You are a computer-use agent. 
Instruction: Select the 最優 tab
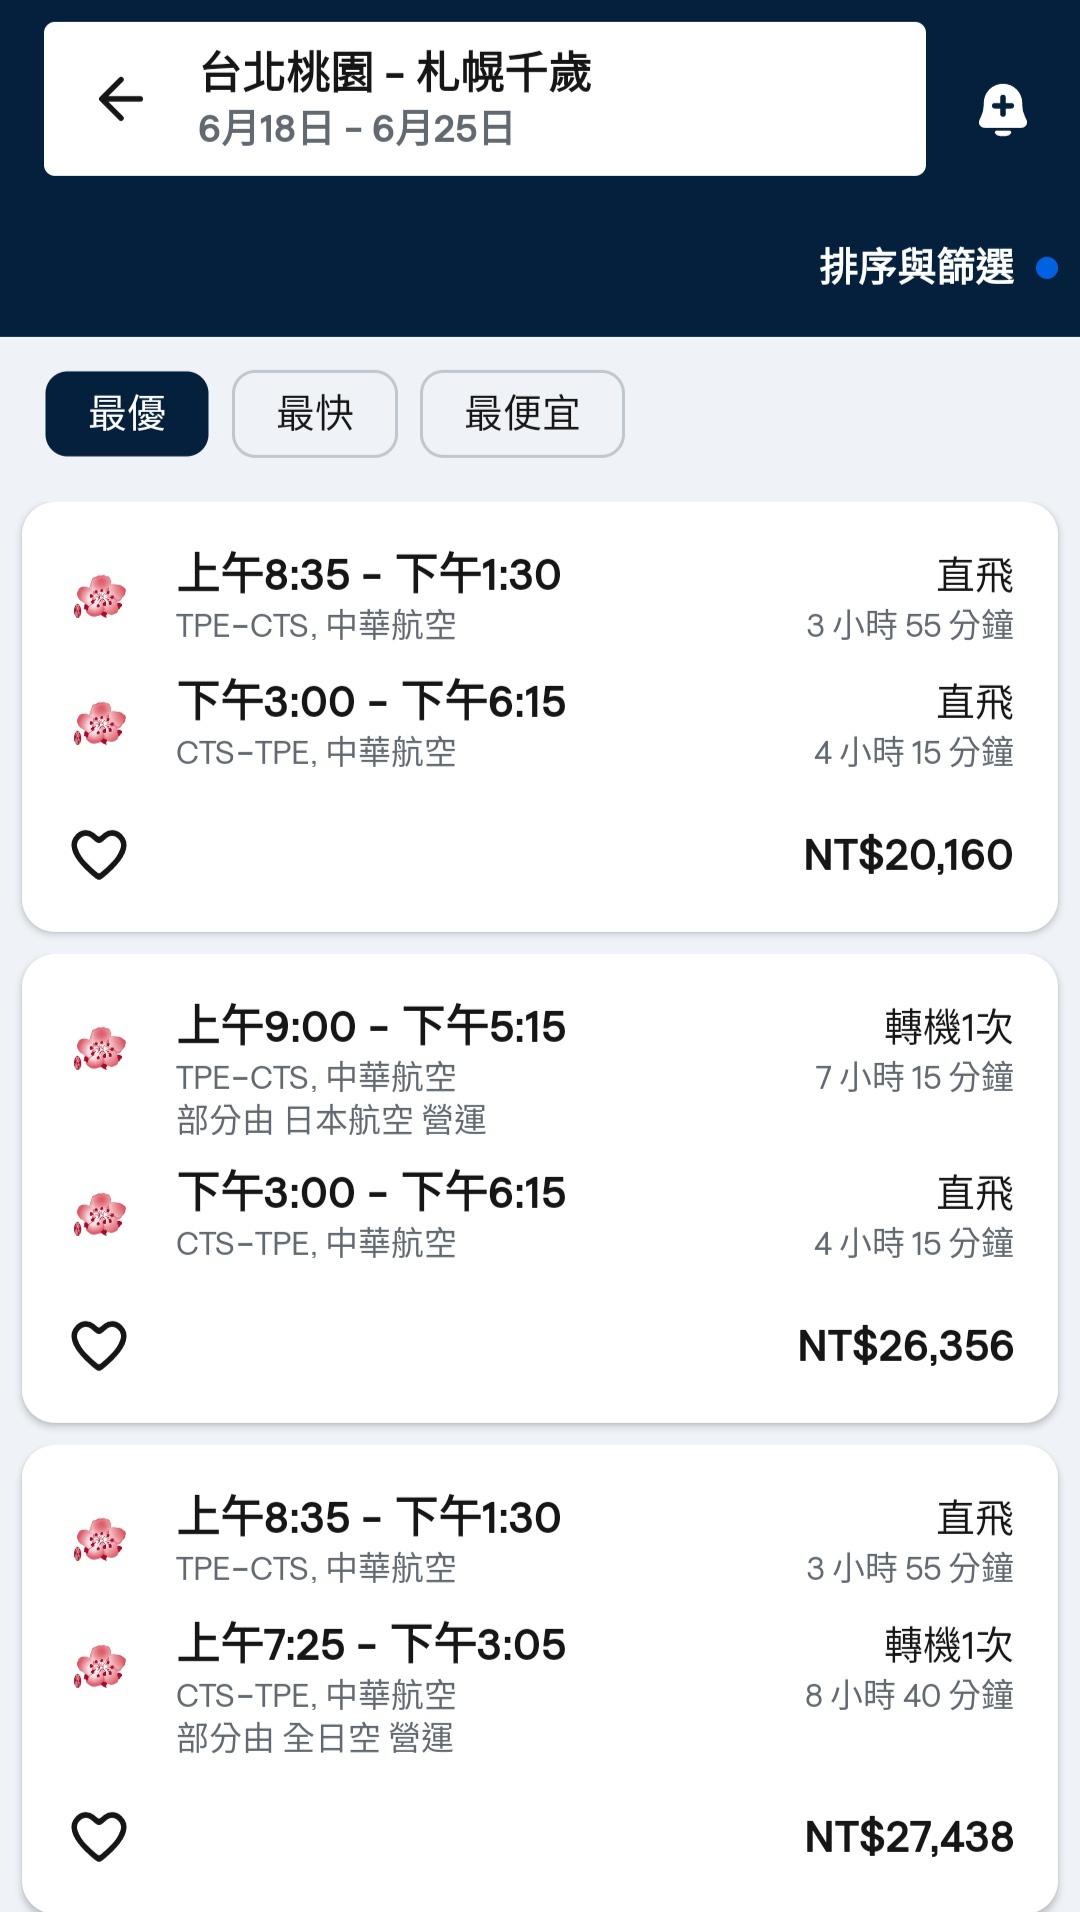pyautogui.click(x=127, y=414)
